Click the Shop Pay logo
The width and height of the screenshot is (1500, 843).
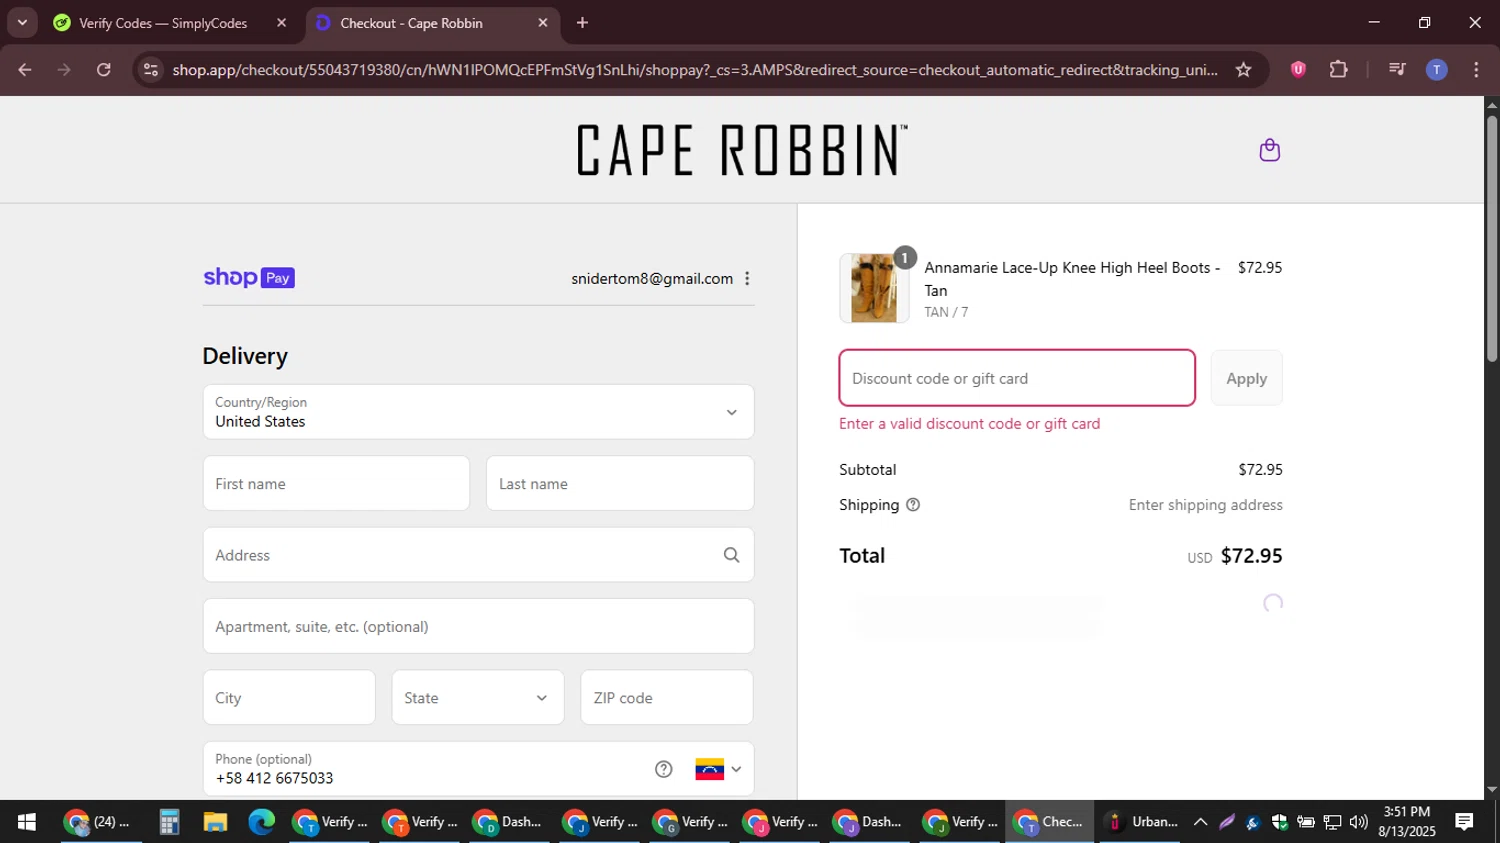(249, 278)
